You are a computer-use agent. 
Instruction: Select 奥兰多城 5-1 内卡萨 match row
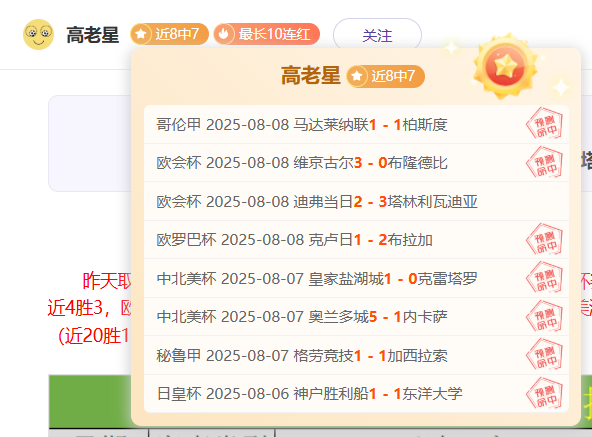[x=356, y=317]
